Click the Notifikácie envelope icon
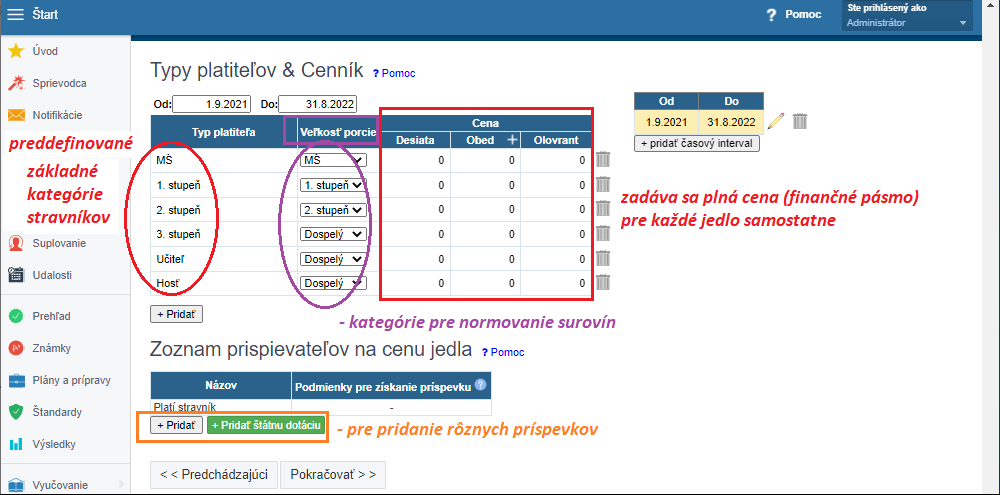 point(16,115)
